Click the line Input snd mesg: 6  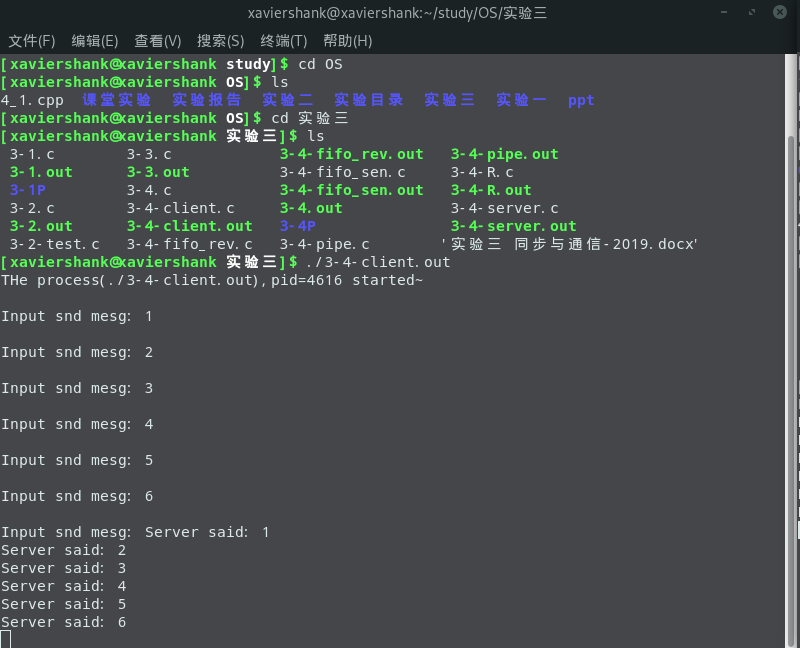tap(77, 496)
